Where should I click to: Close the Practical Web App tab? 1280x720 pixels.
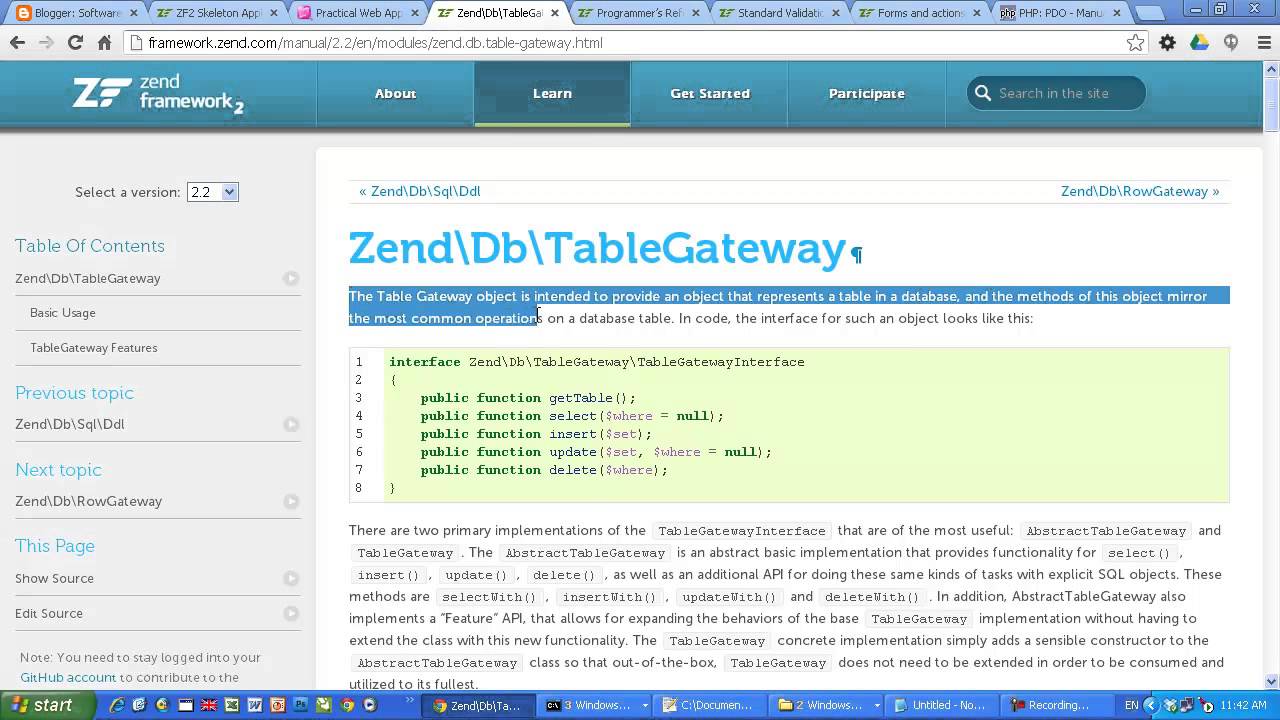(415, 14)
